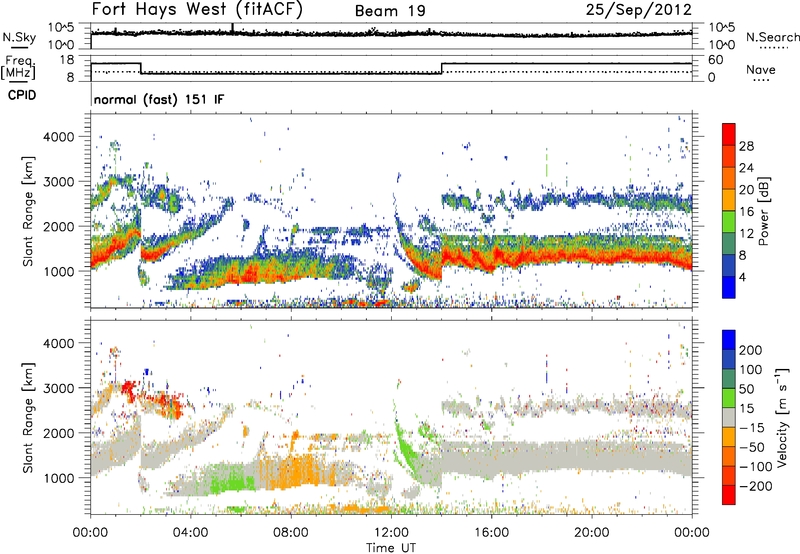Screen dimensions: 800x554
Task: Click the gray segment of velocity colorbar
Action: 729,417
